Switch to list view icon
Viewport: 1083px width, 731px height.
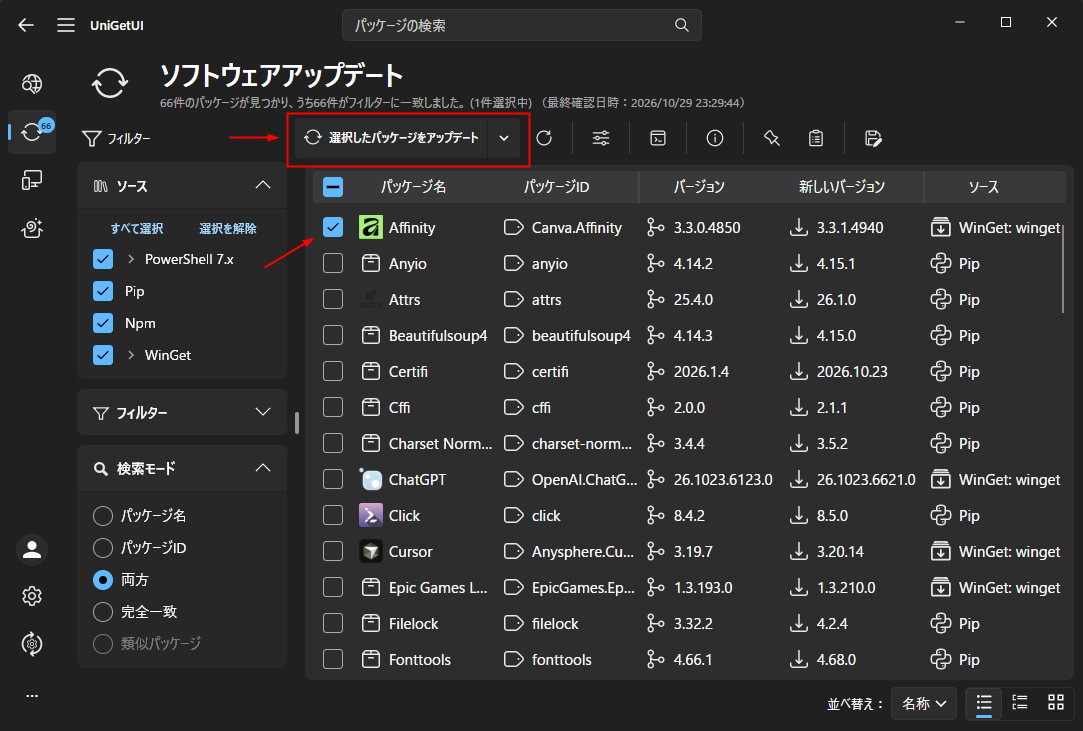984,703
